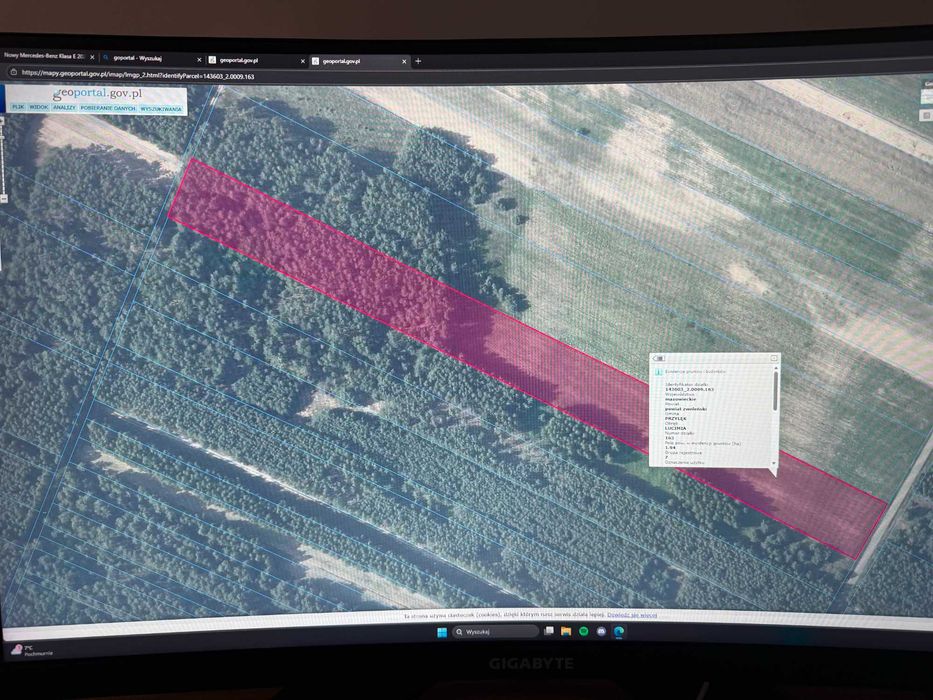Click the LUCIMIA value in popup
The image size is (933, 700).
pyautogui.click(x=675, y=428)
